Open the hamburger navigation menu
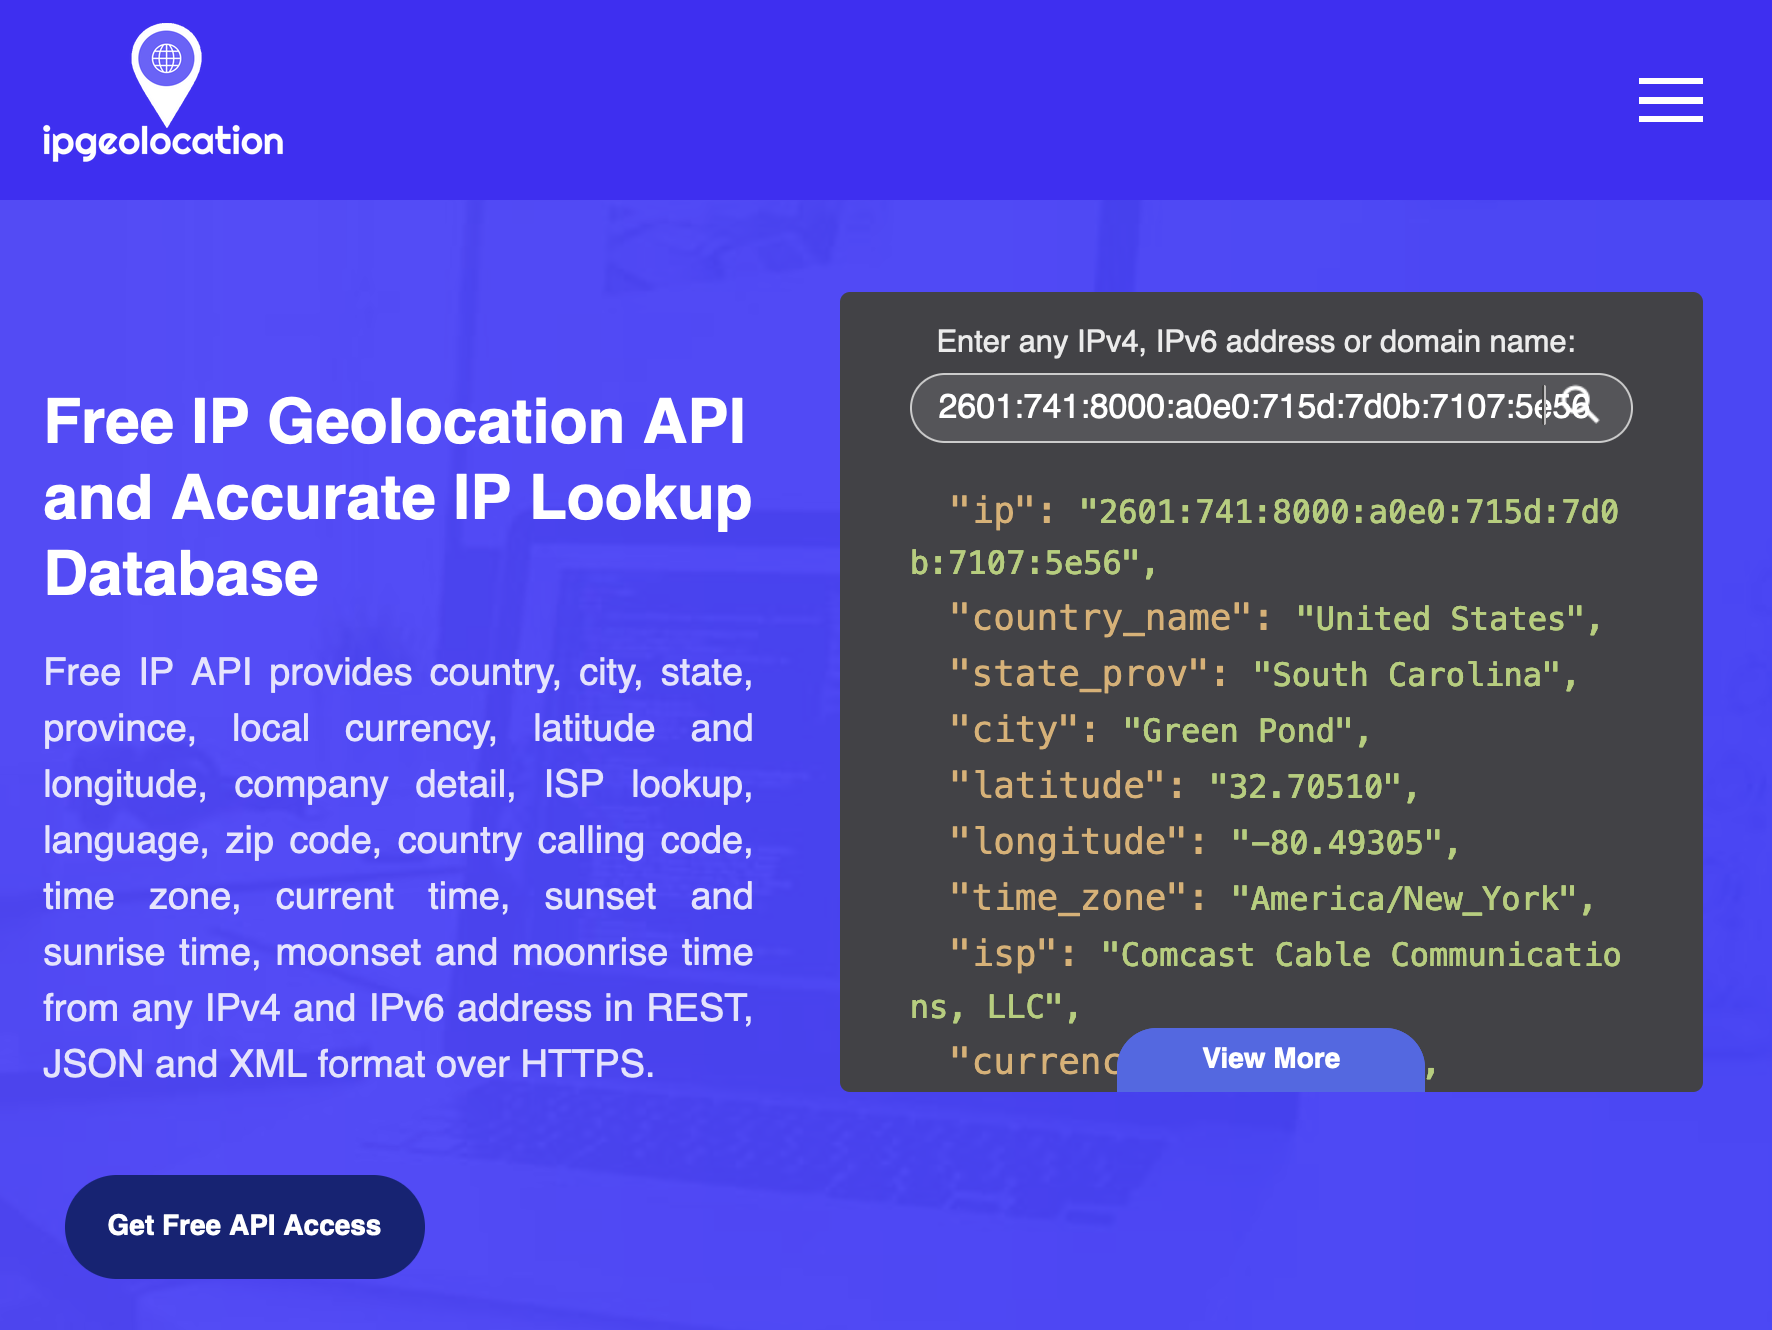Screen dimensions: 1772x1330 [x=1670, y=100]
